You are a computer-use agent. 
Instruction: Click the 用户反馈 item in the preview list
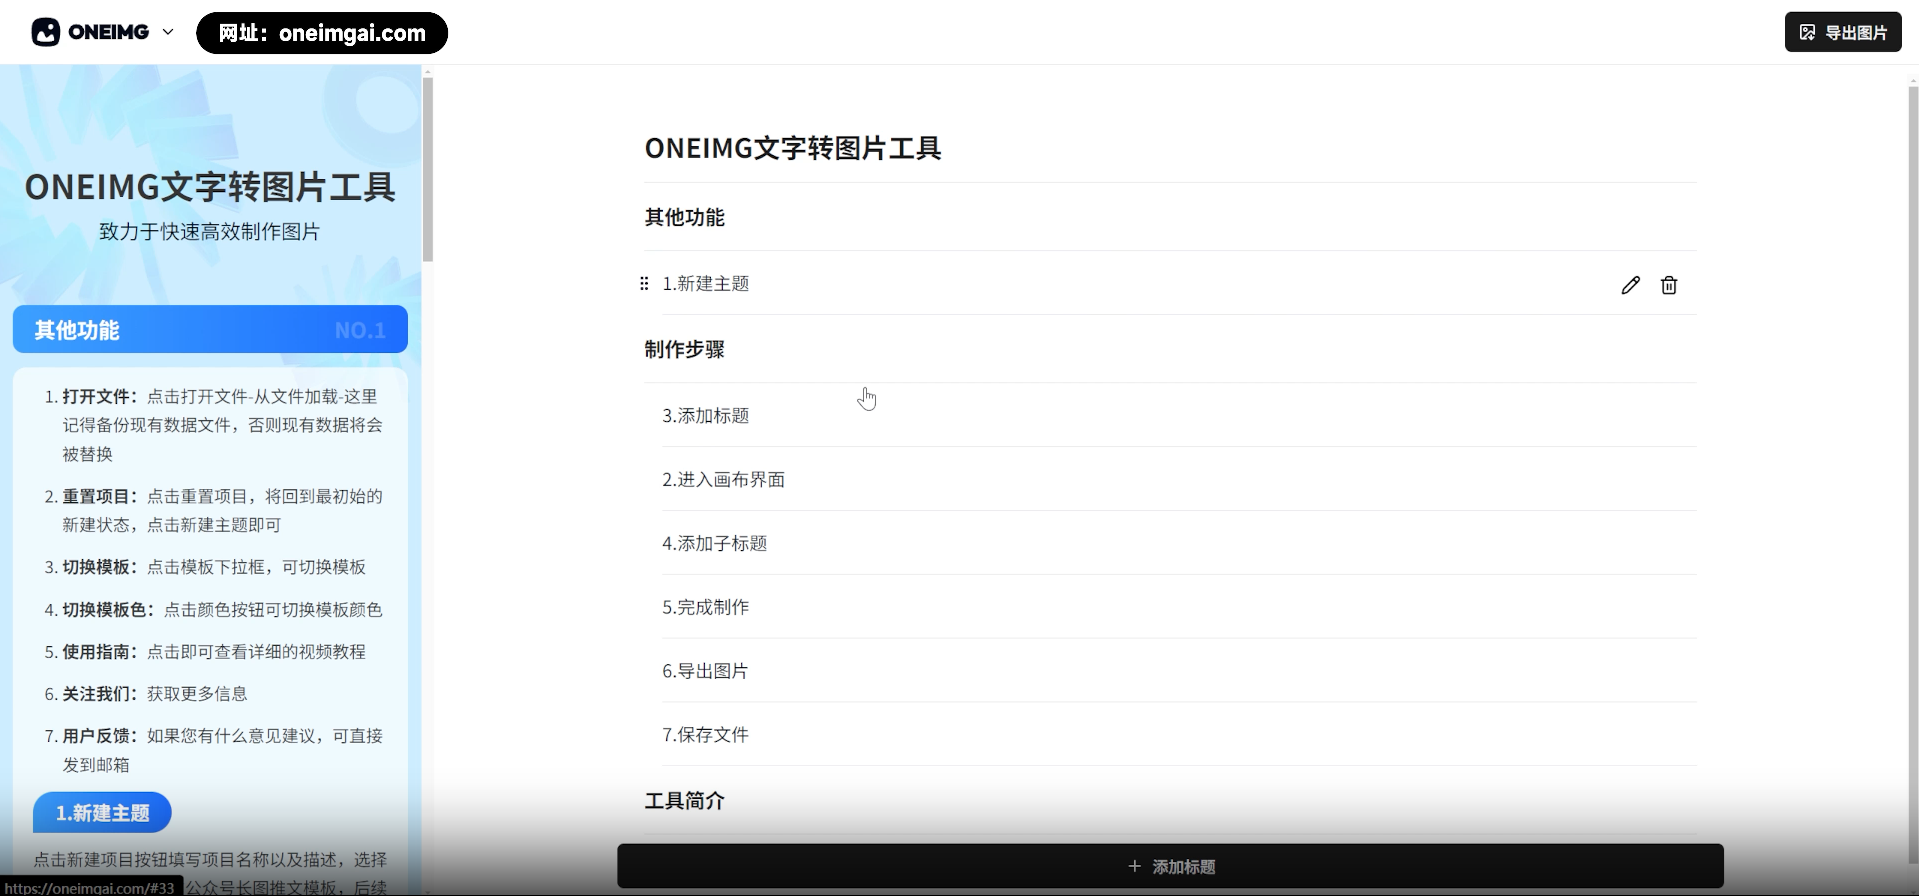[x=214, y=750]
